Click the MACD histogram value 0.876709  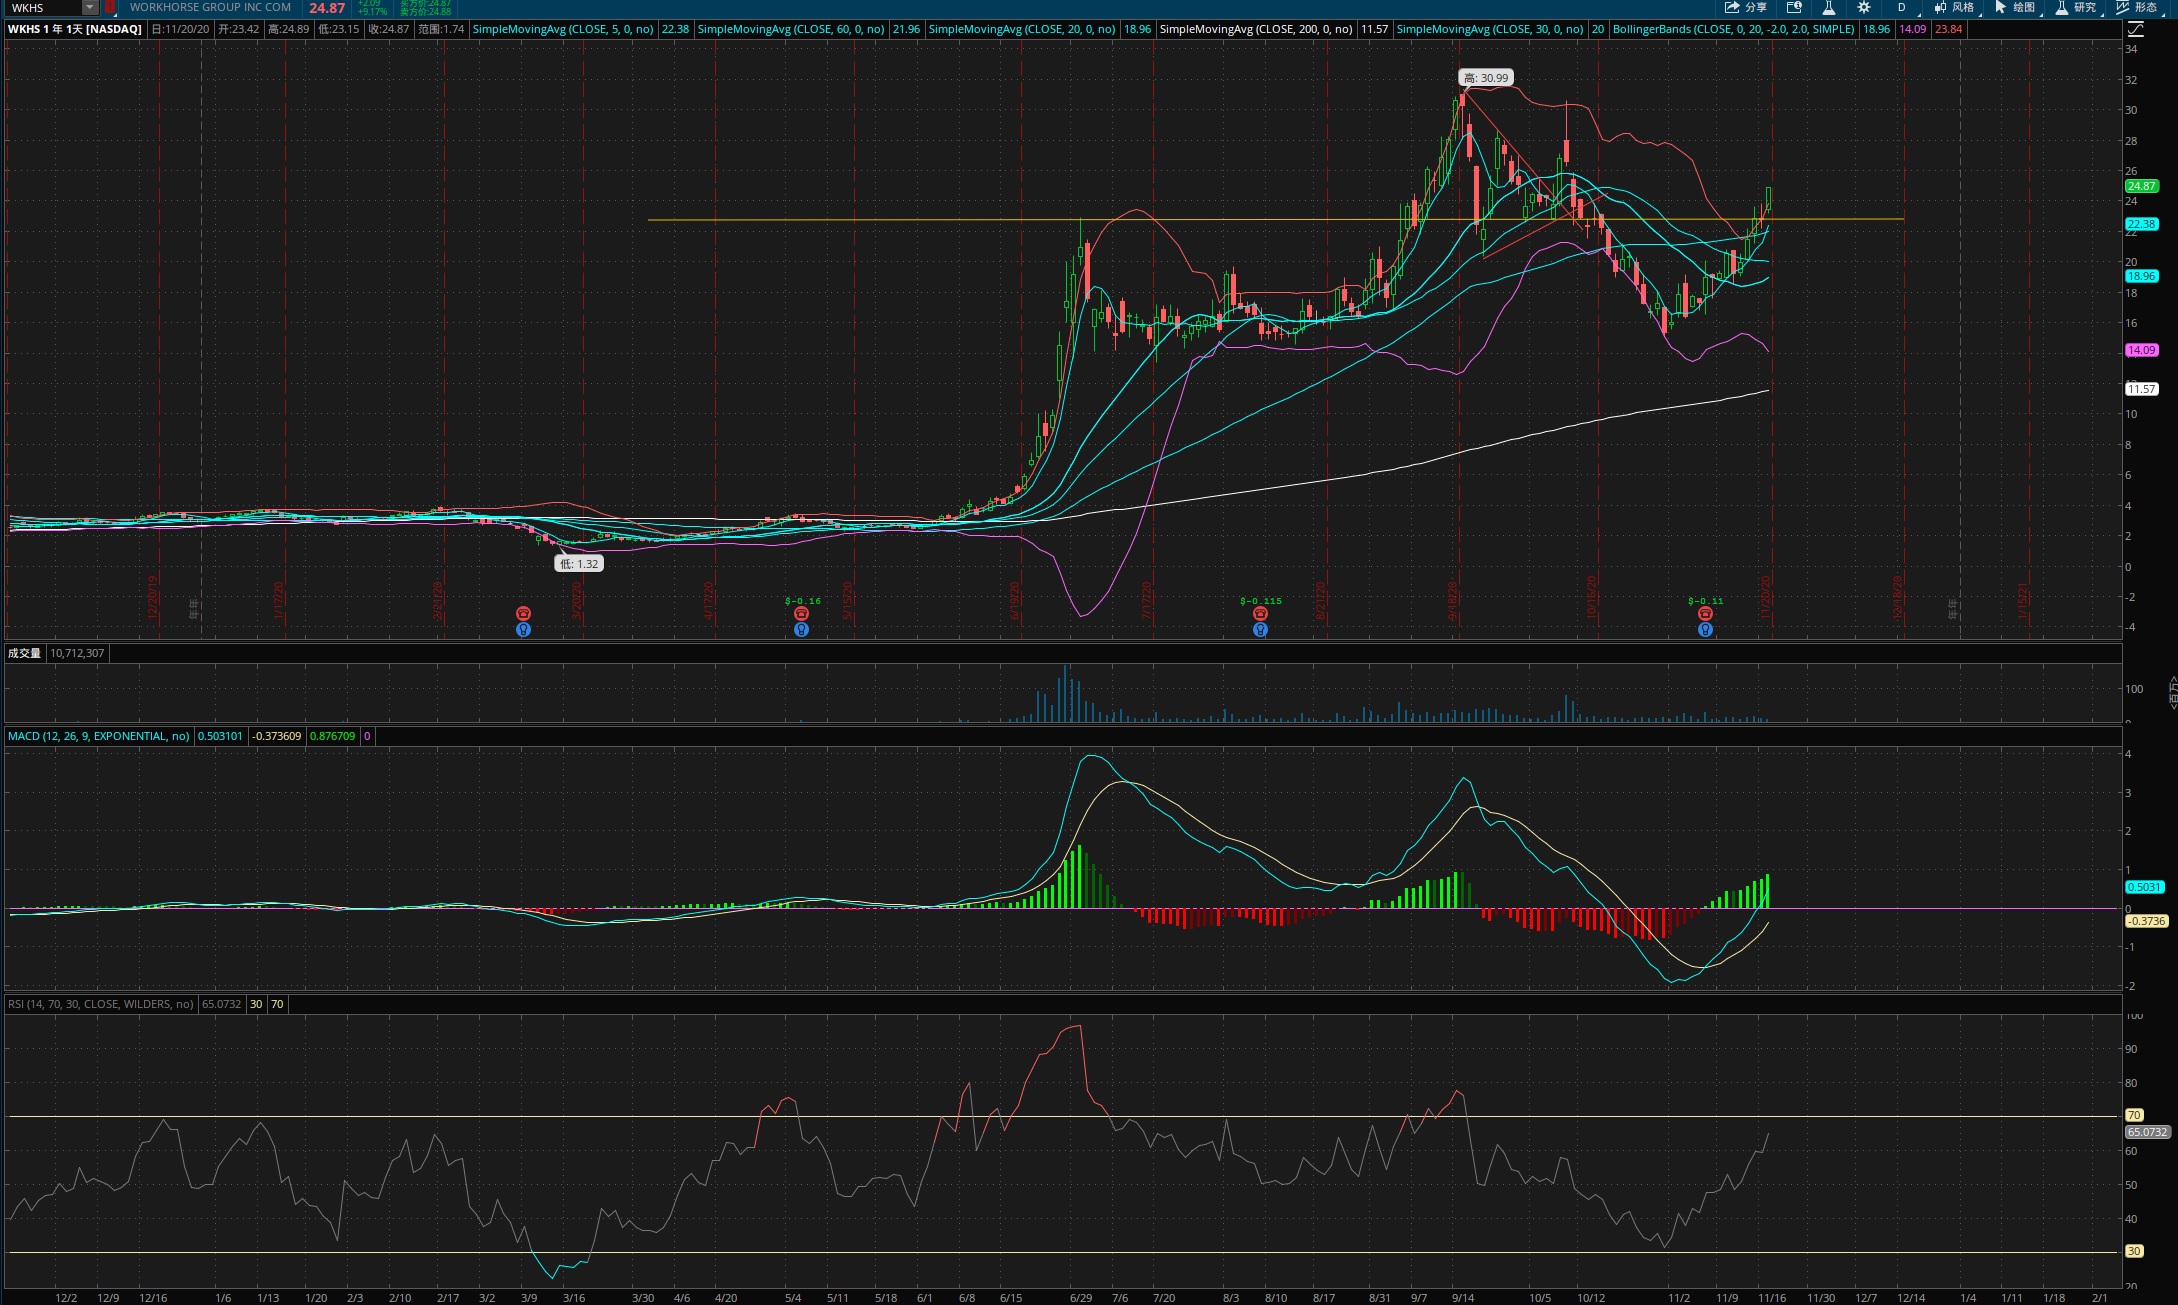click(x=332, y=736)
